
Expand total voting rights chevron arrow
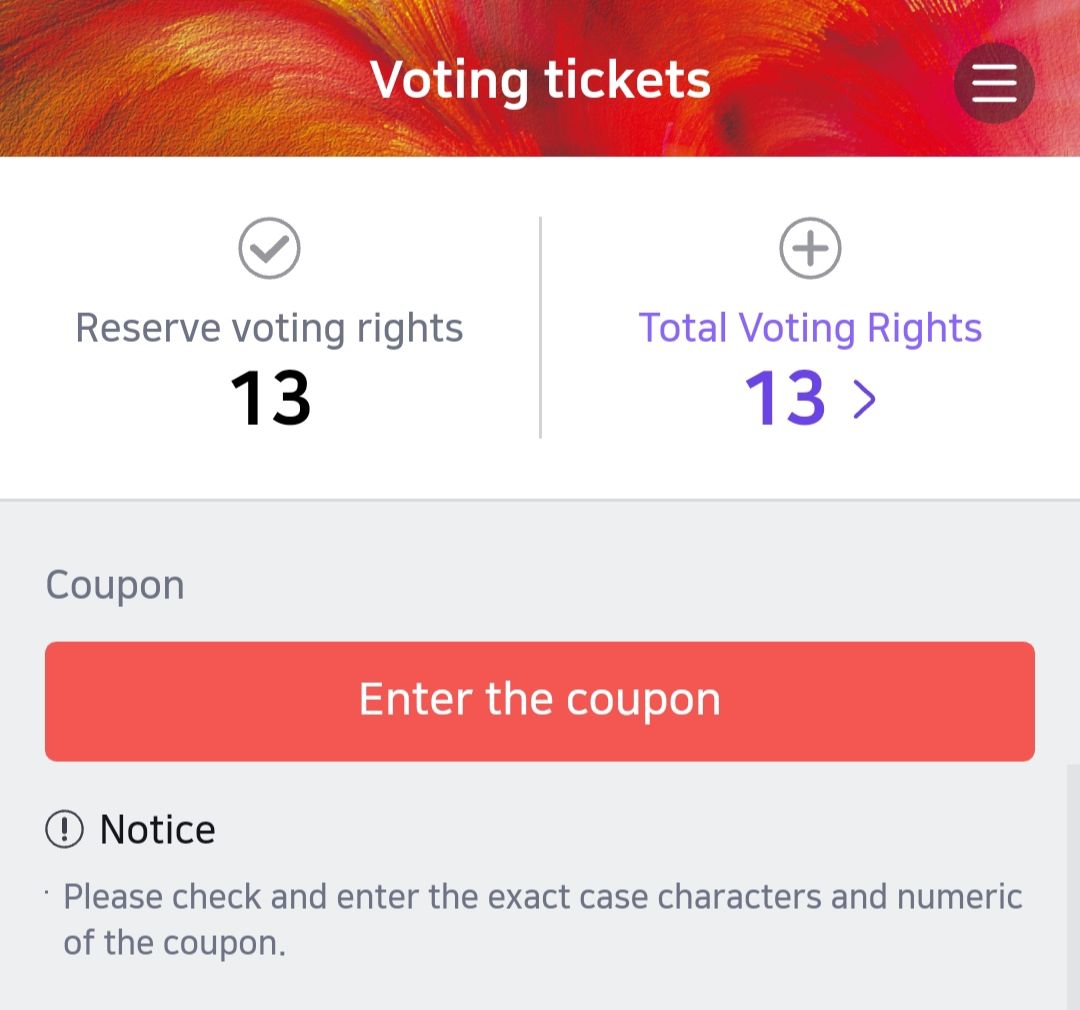click(x=864, y=399)
